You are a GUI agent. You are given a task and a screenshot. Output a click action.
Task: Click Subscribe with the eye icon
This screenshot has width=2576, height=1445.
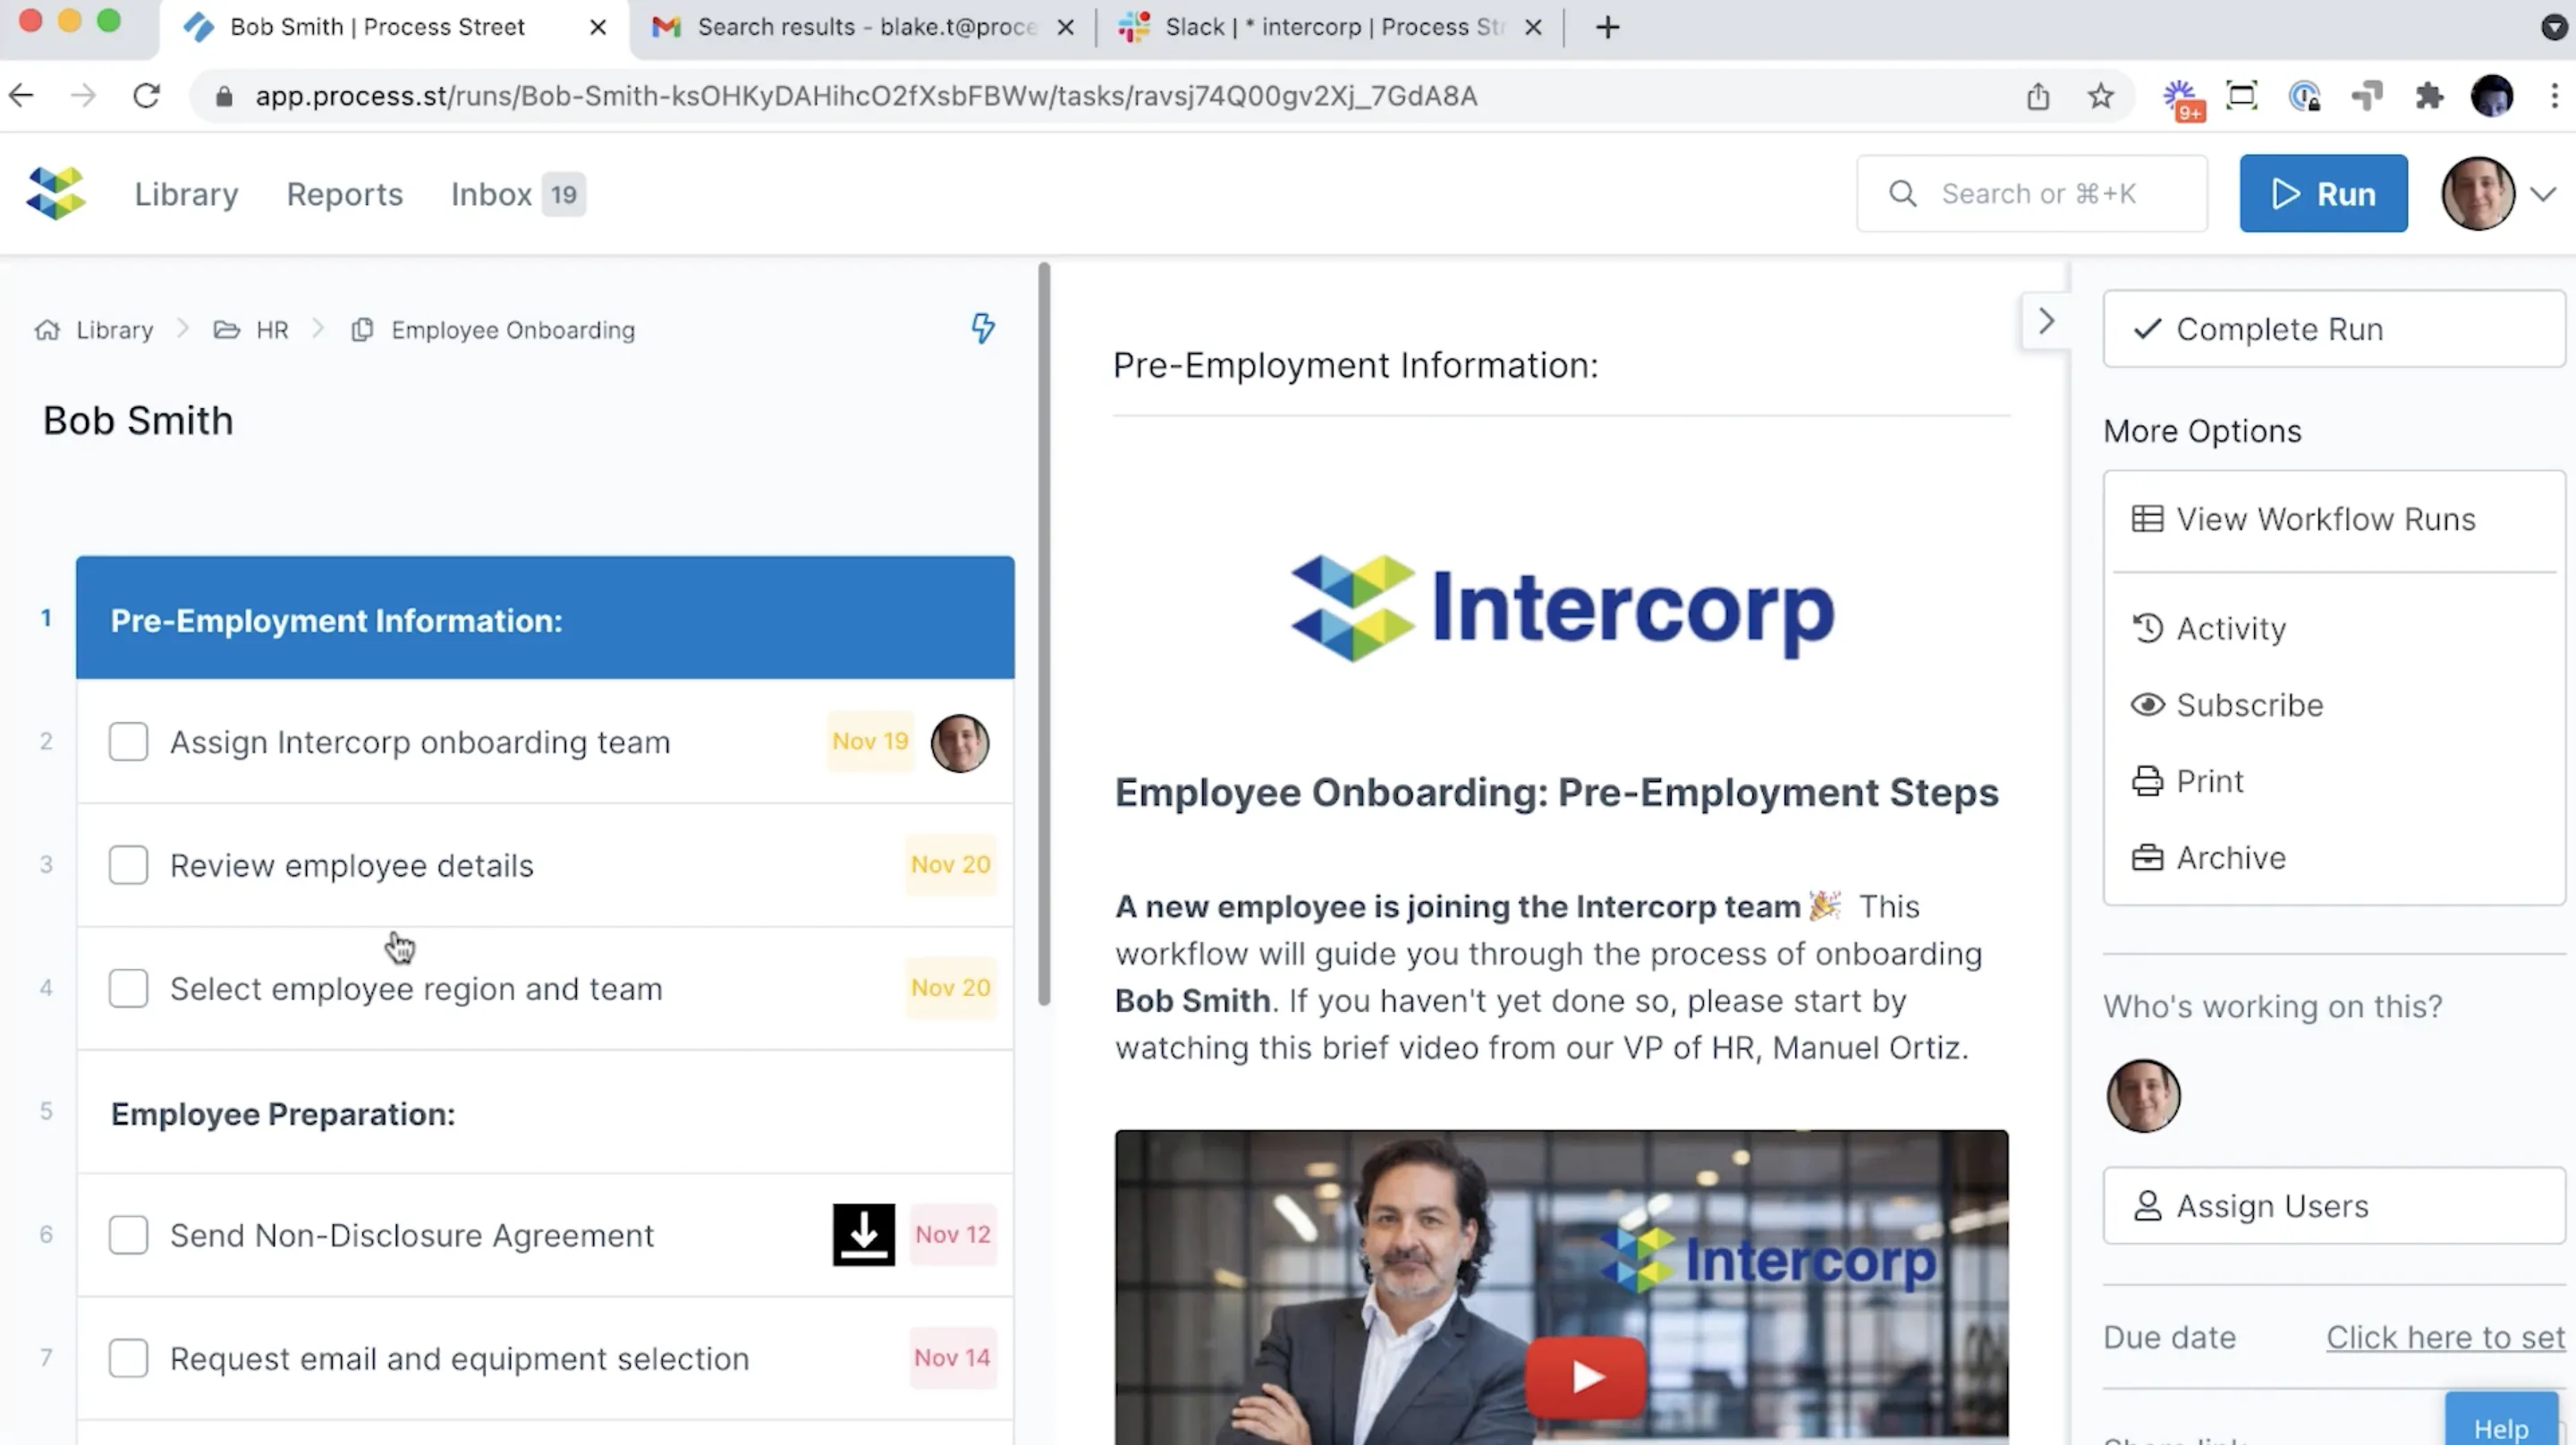[2227, 705]
